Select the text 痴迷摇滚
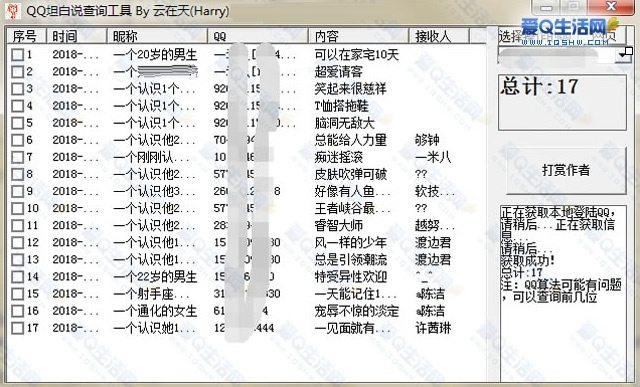The width and height of the screenshot is (640, 387). (x=338, y=157)
